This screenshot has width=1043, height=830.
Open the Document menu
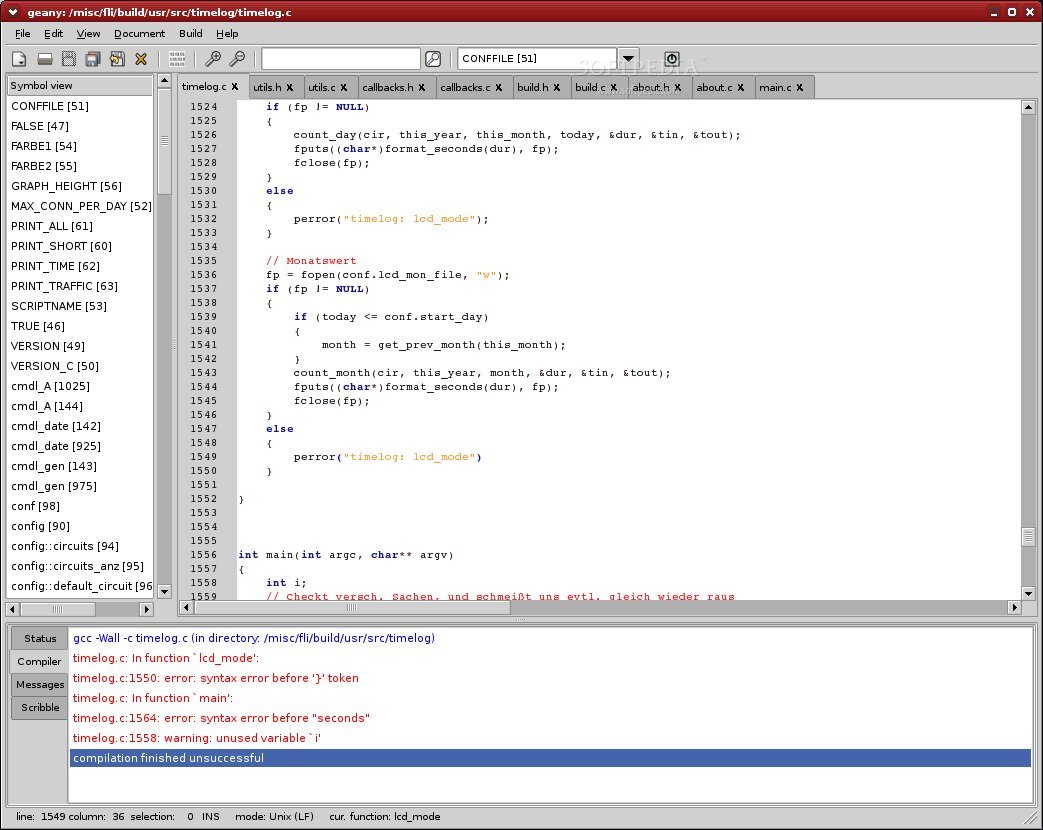[139, 33]
